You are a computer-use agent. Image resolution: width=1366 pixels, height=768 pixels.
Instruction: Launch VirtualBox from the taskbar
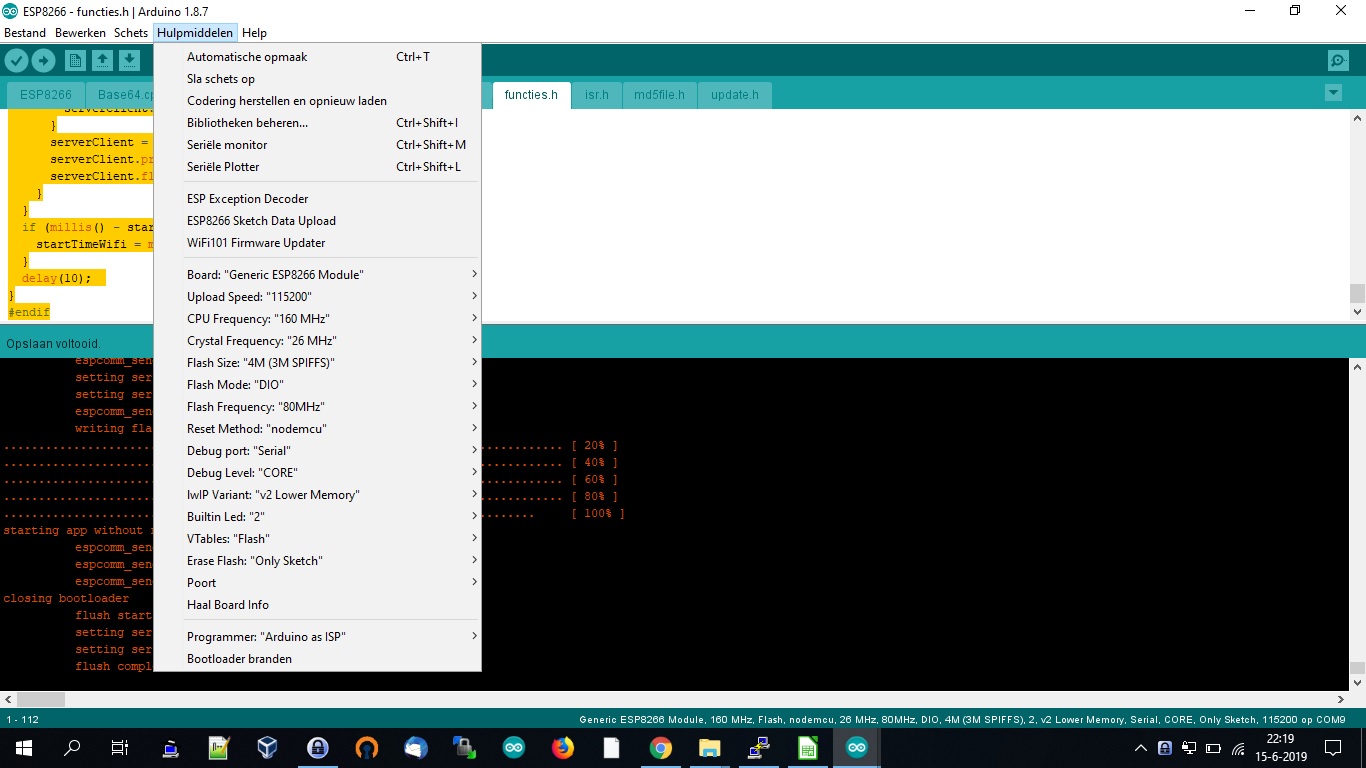[x=267, y=747]
